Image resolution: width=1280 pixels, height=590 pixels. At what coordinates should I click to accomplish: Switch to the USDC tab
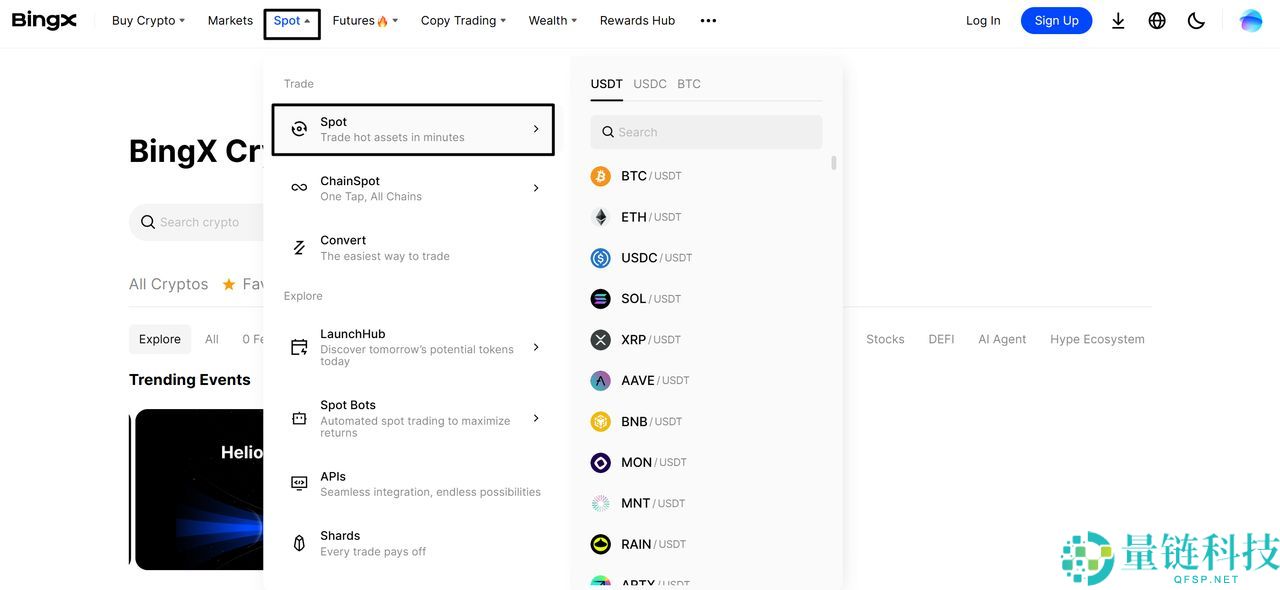click(650, 84)
